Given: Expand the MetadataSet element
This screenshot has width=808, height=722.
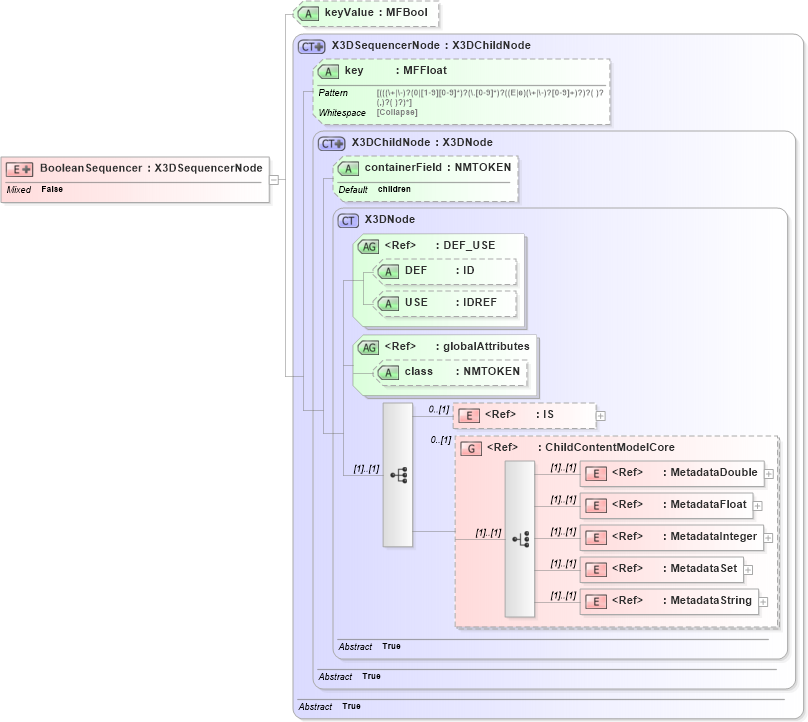Looking at the screenshot, I should [x=749, y=570].
